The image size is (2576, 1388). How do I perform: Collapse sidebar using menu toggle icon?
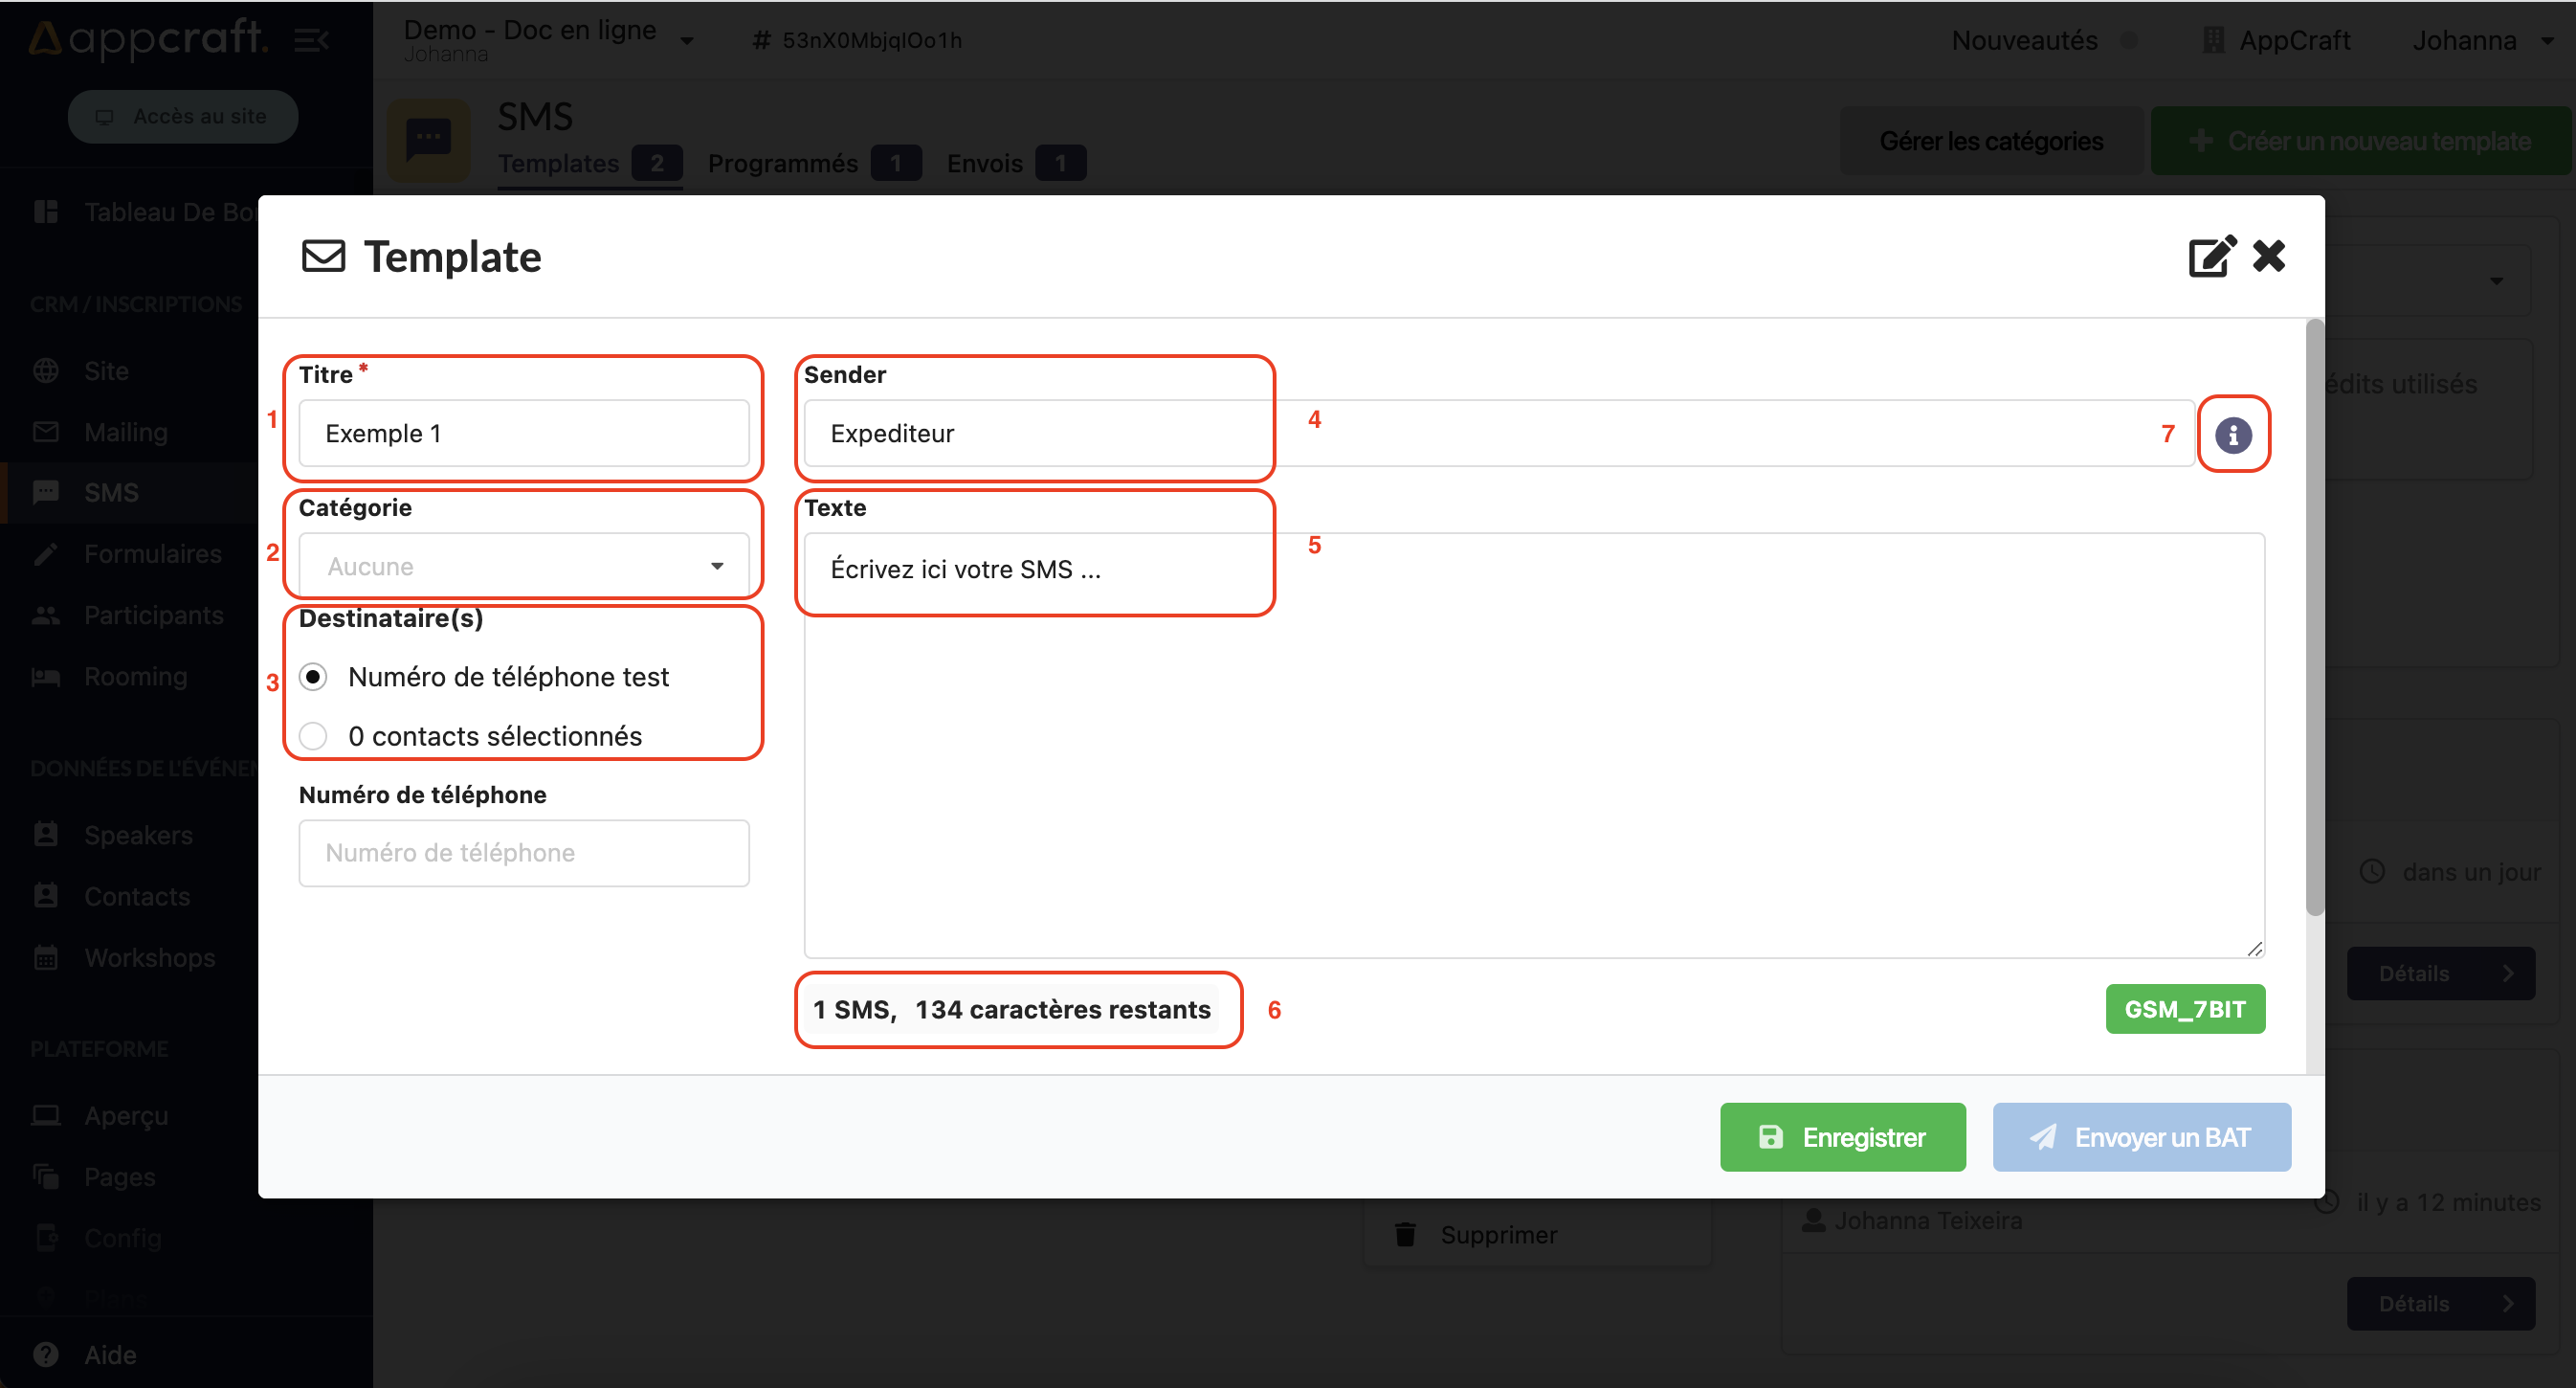pyautogui.click(x=311, y=40)
